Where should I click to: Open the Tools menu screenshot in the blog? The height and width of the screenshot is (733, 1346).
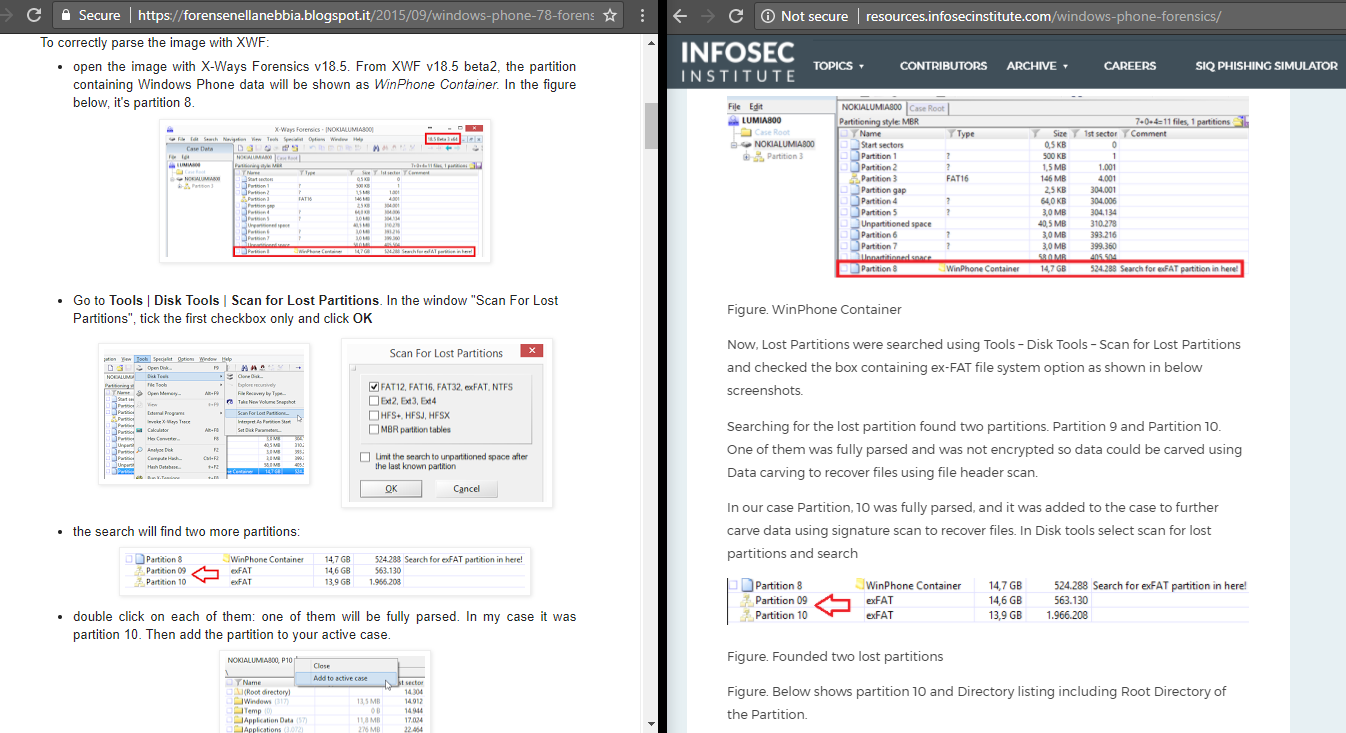(x=205, y=416)
